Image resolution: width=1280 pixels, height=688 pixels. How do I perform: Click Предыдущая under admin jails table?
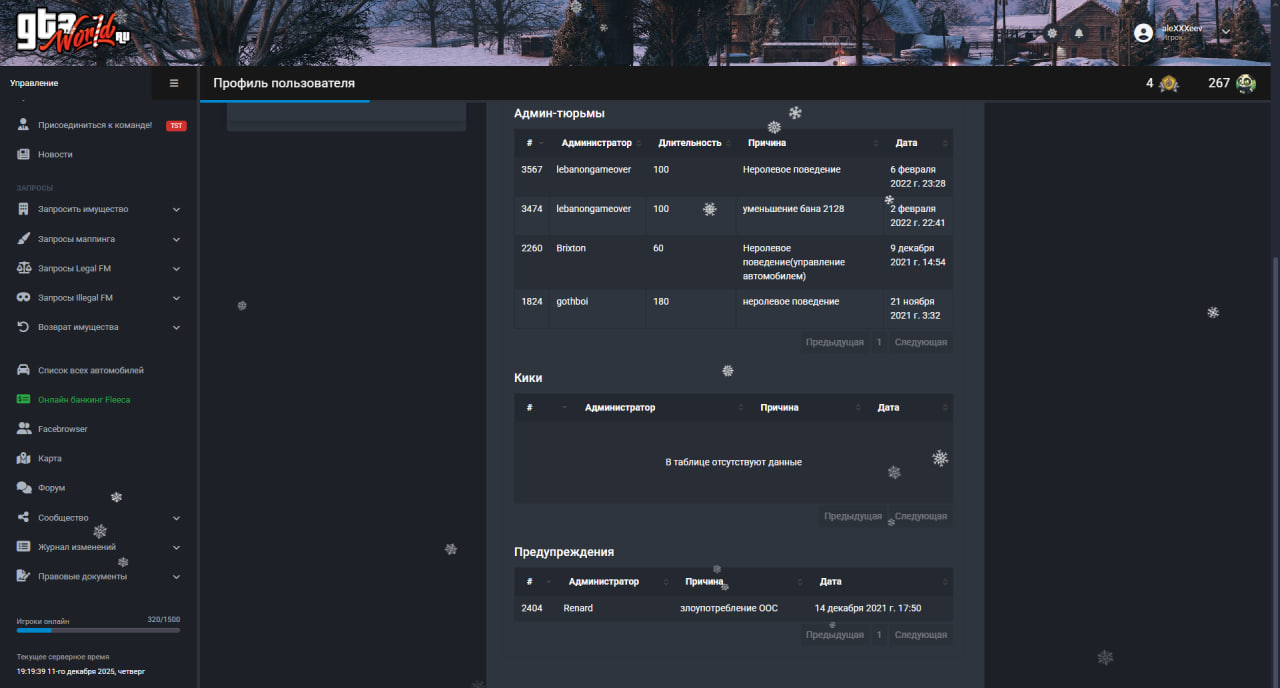(x=835, y=342)
